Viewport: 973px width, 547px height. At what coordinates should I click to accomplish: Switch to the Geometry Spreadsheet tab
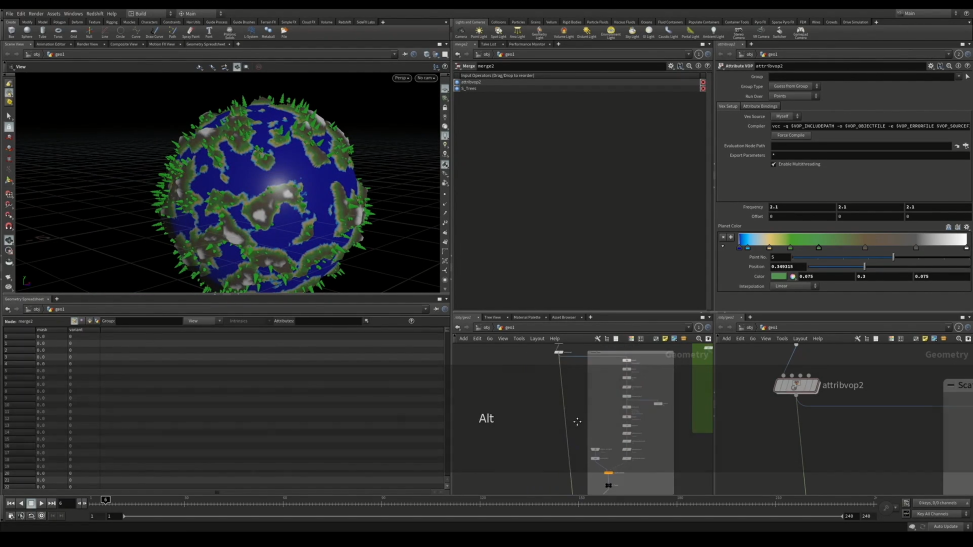coord(205,44)
